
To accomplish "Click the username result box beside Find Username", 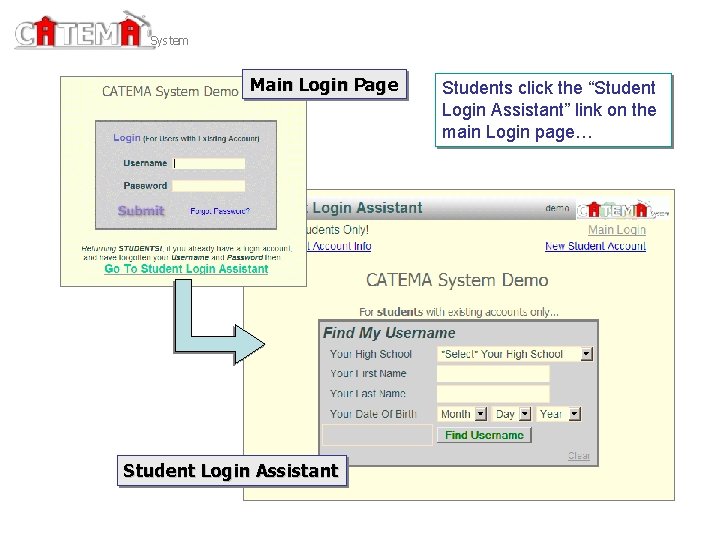I will click(x=377, y=435).
